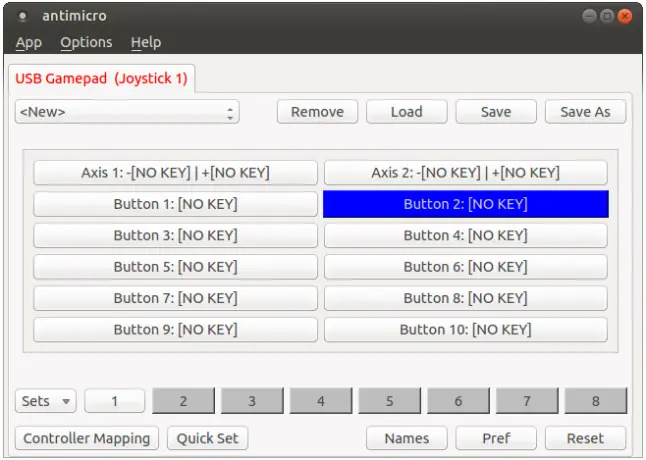Switch to set 5
The image size is (646, 460).
tap(390, 401)
